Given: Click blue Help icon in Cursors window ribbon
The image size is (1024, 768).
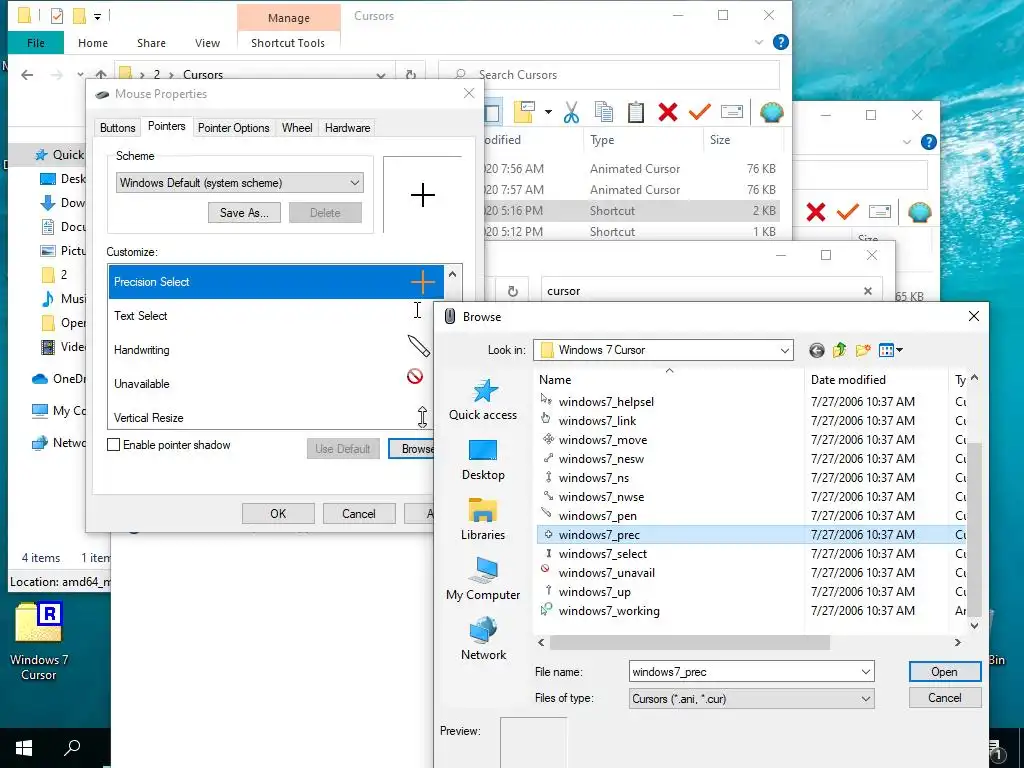Looking at the screenshot, I should (x=780, y=42).
